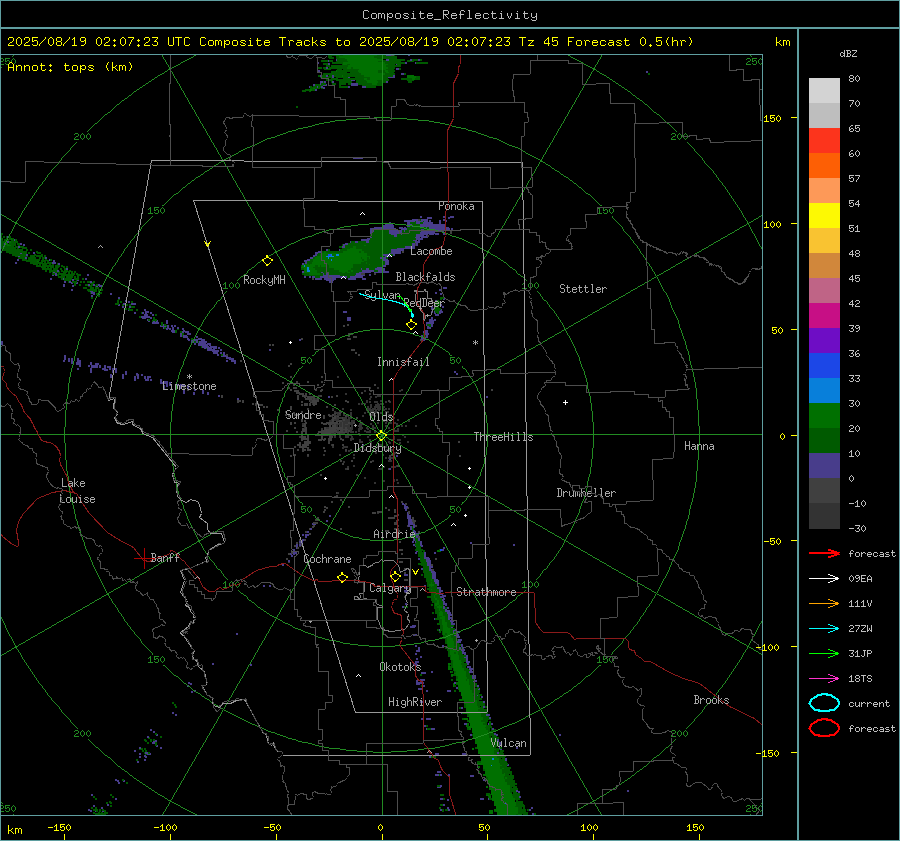
Task: Click the ThreeHills city label
Action: click(x=503, y=437)
